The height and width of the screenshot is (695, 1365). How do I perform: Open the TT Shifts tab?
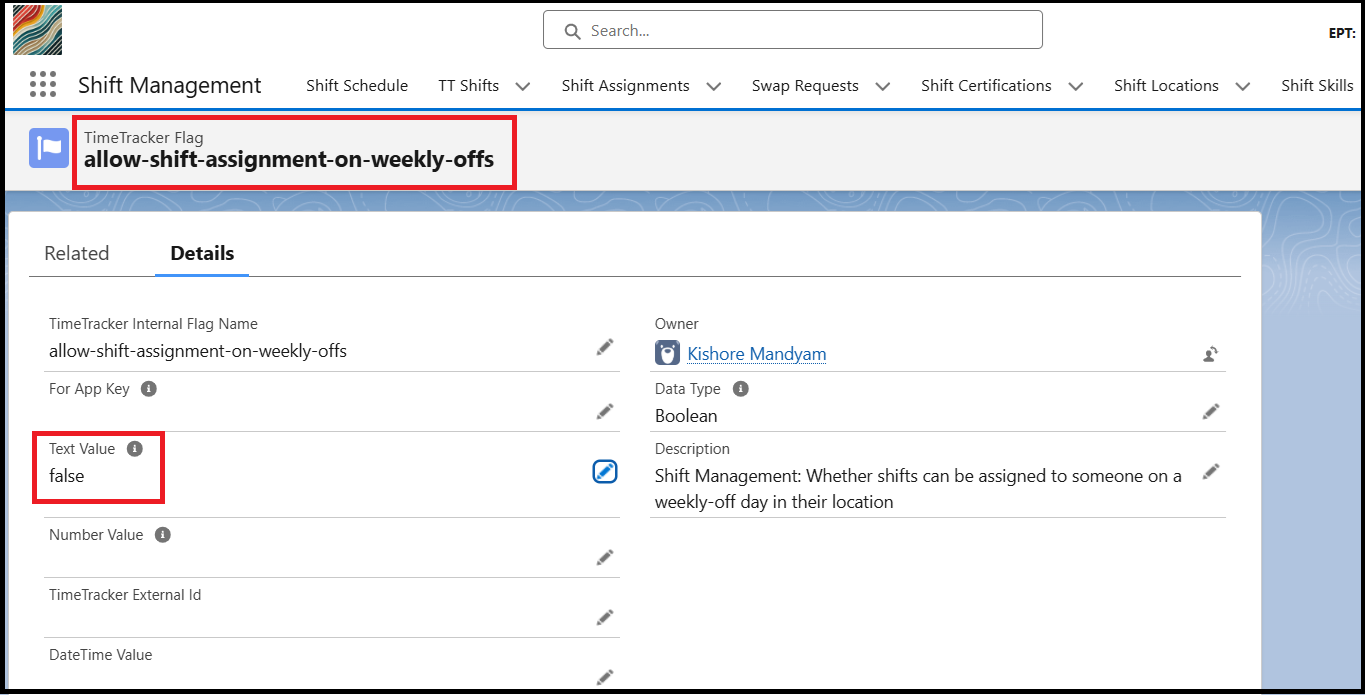coord(468,85)
